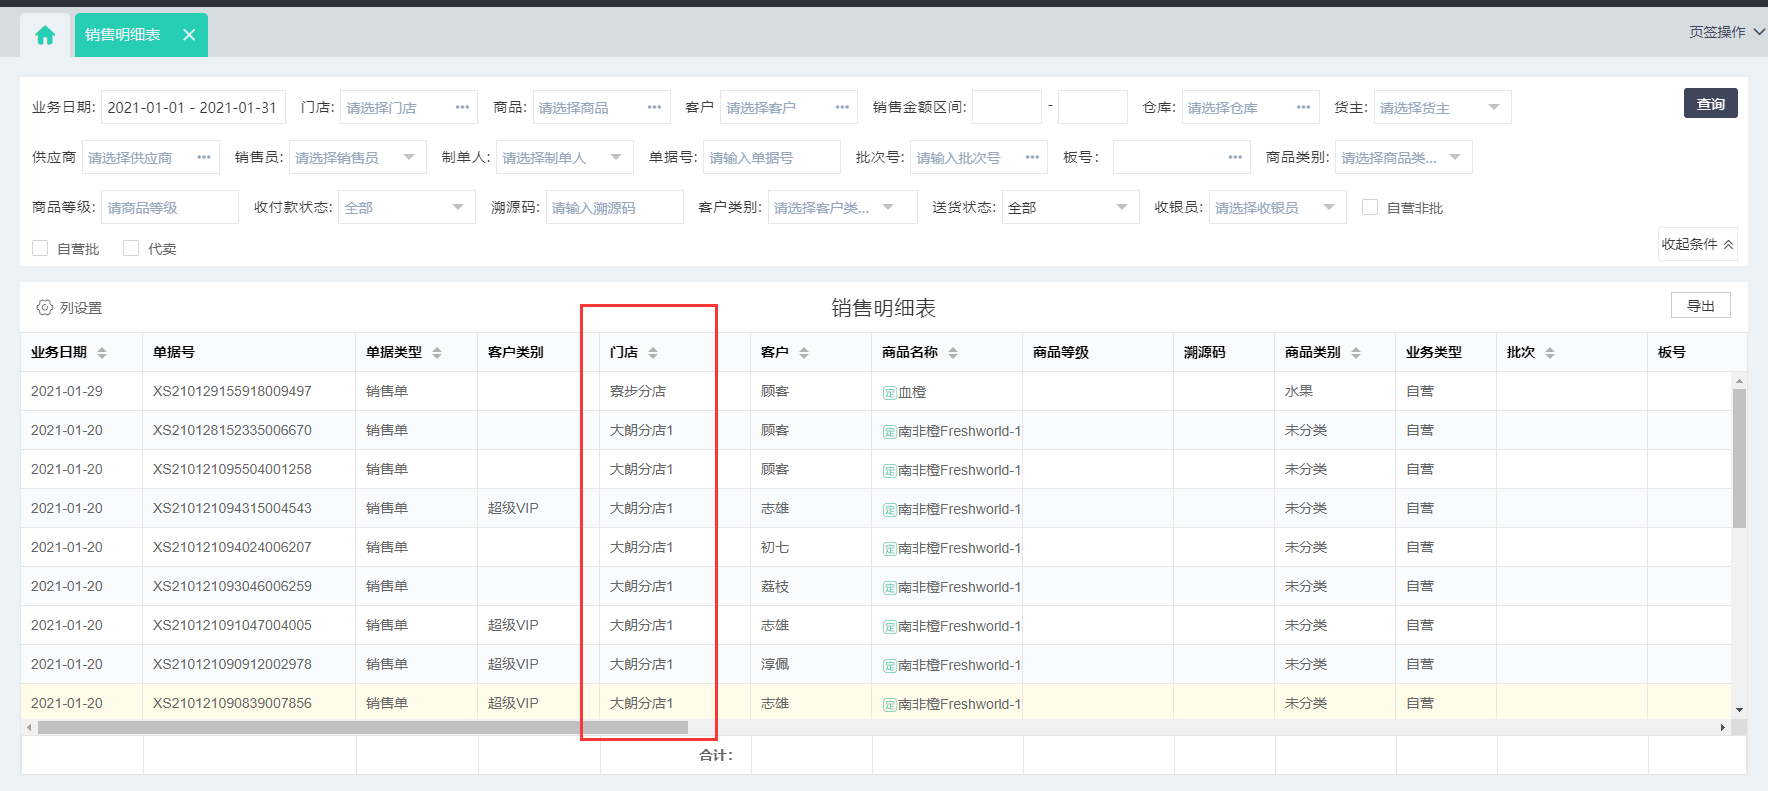This screenshot has height=791, width=1768.
Task: Expand the 收银员 dropdown
Action: point(1329,207)
